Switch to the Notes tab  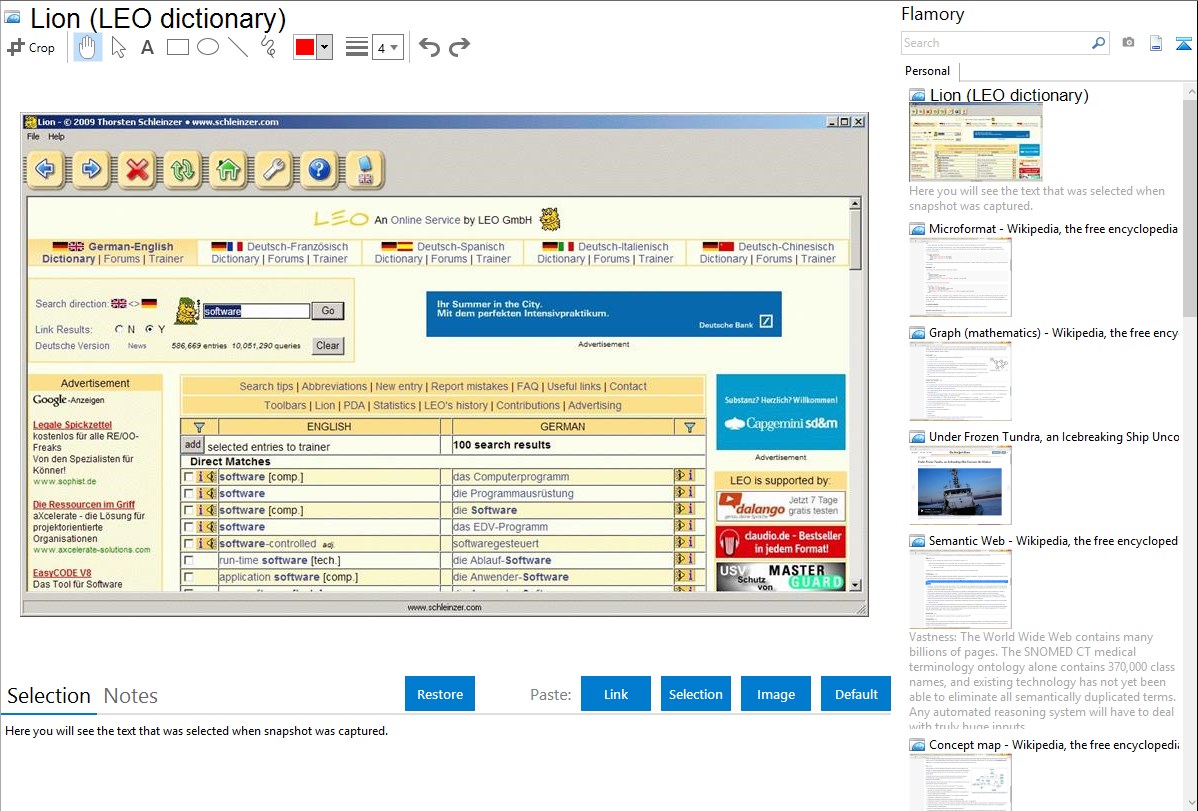pyautogui.click(x=131, y=696)
